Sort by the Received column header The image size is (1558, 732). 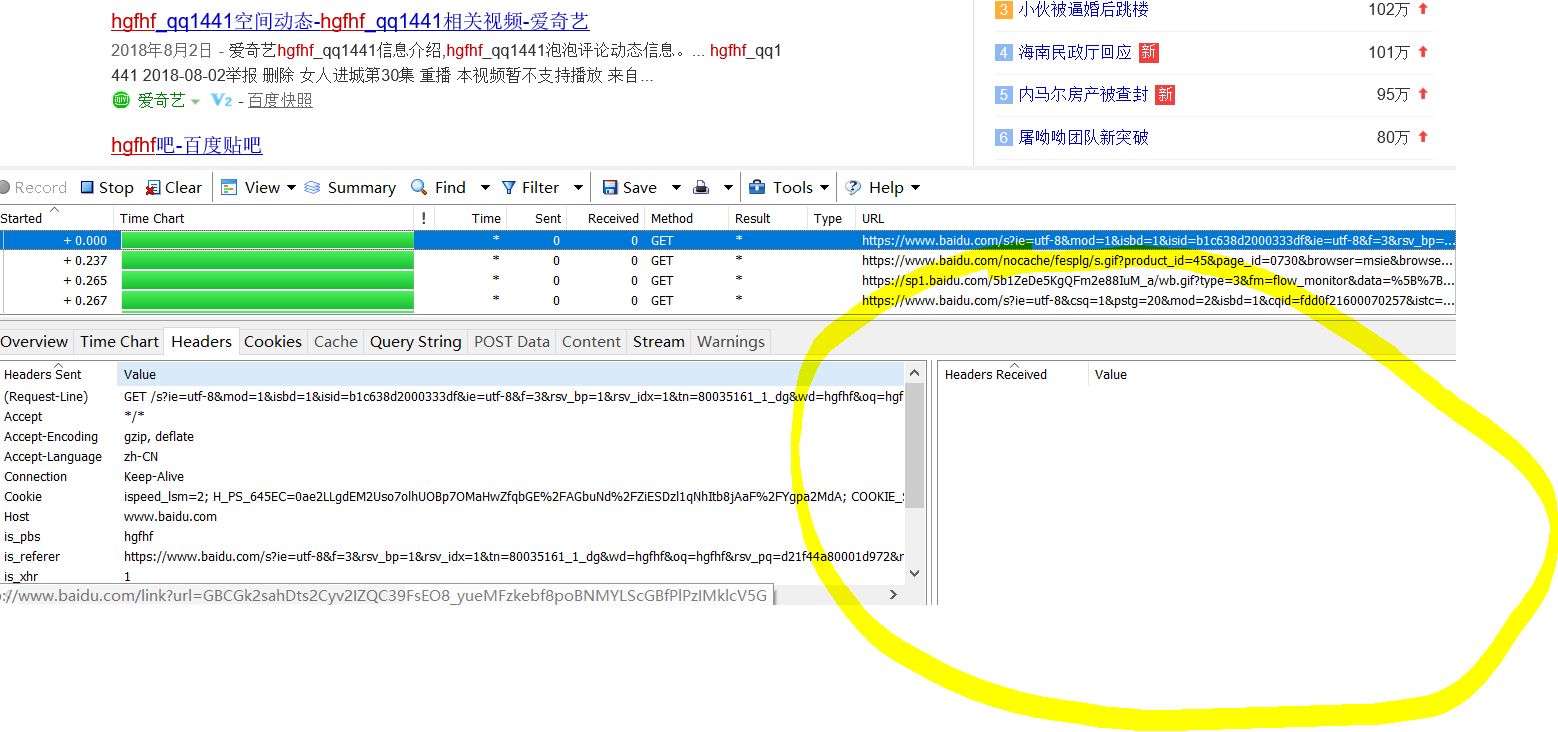[606, 218]
